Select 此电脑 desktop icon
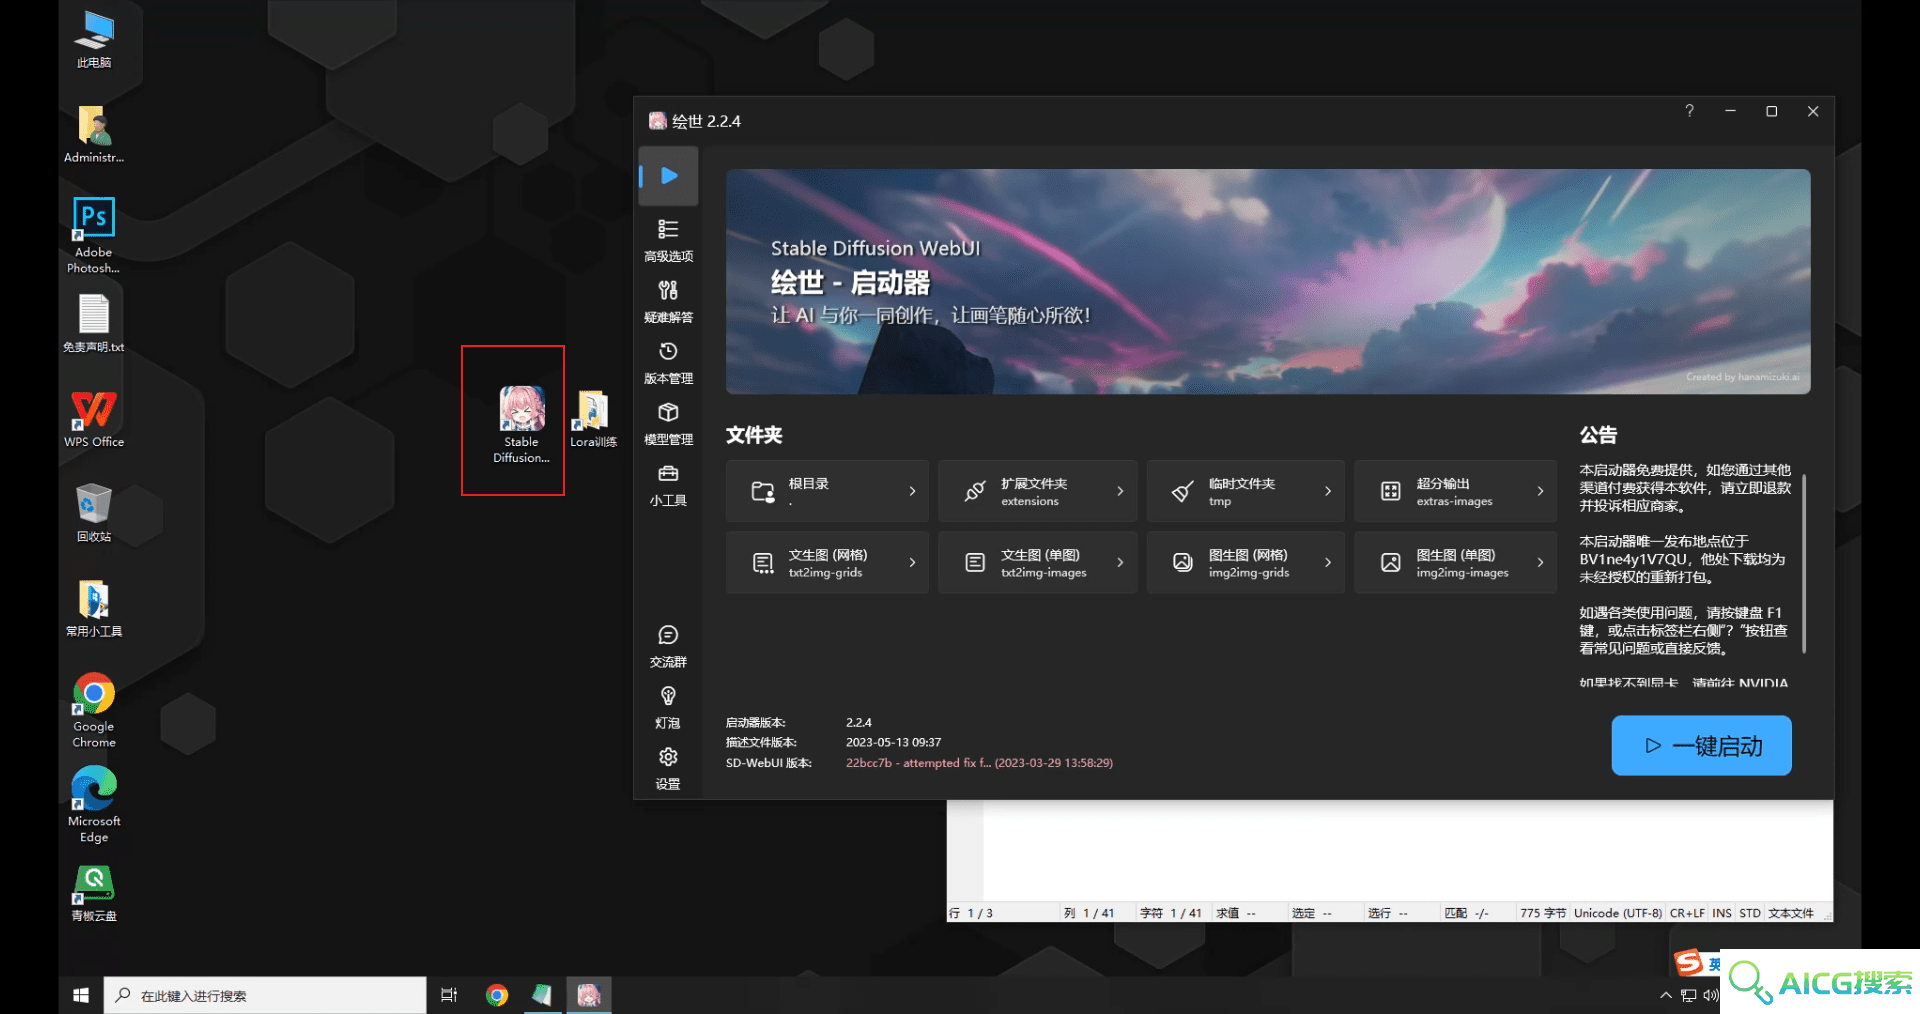This screenshot has width=1920, height=1014. click(94, 40)
